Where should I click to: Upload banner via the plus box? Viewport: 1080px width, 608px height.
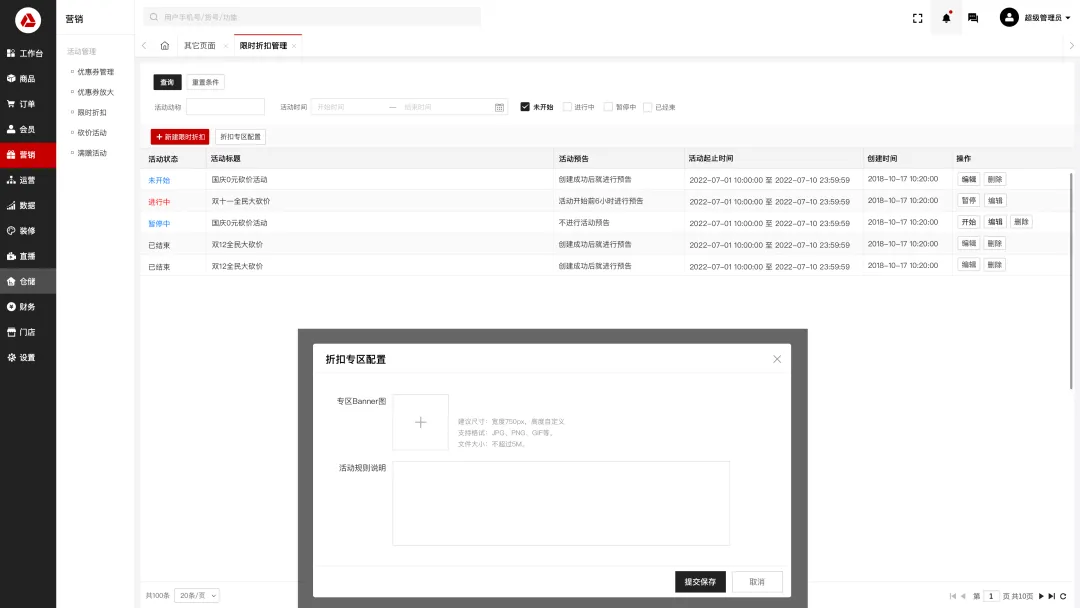tap(421, 423)
